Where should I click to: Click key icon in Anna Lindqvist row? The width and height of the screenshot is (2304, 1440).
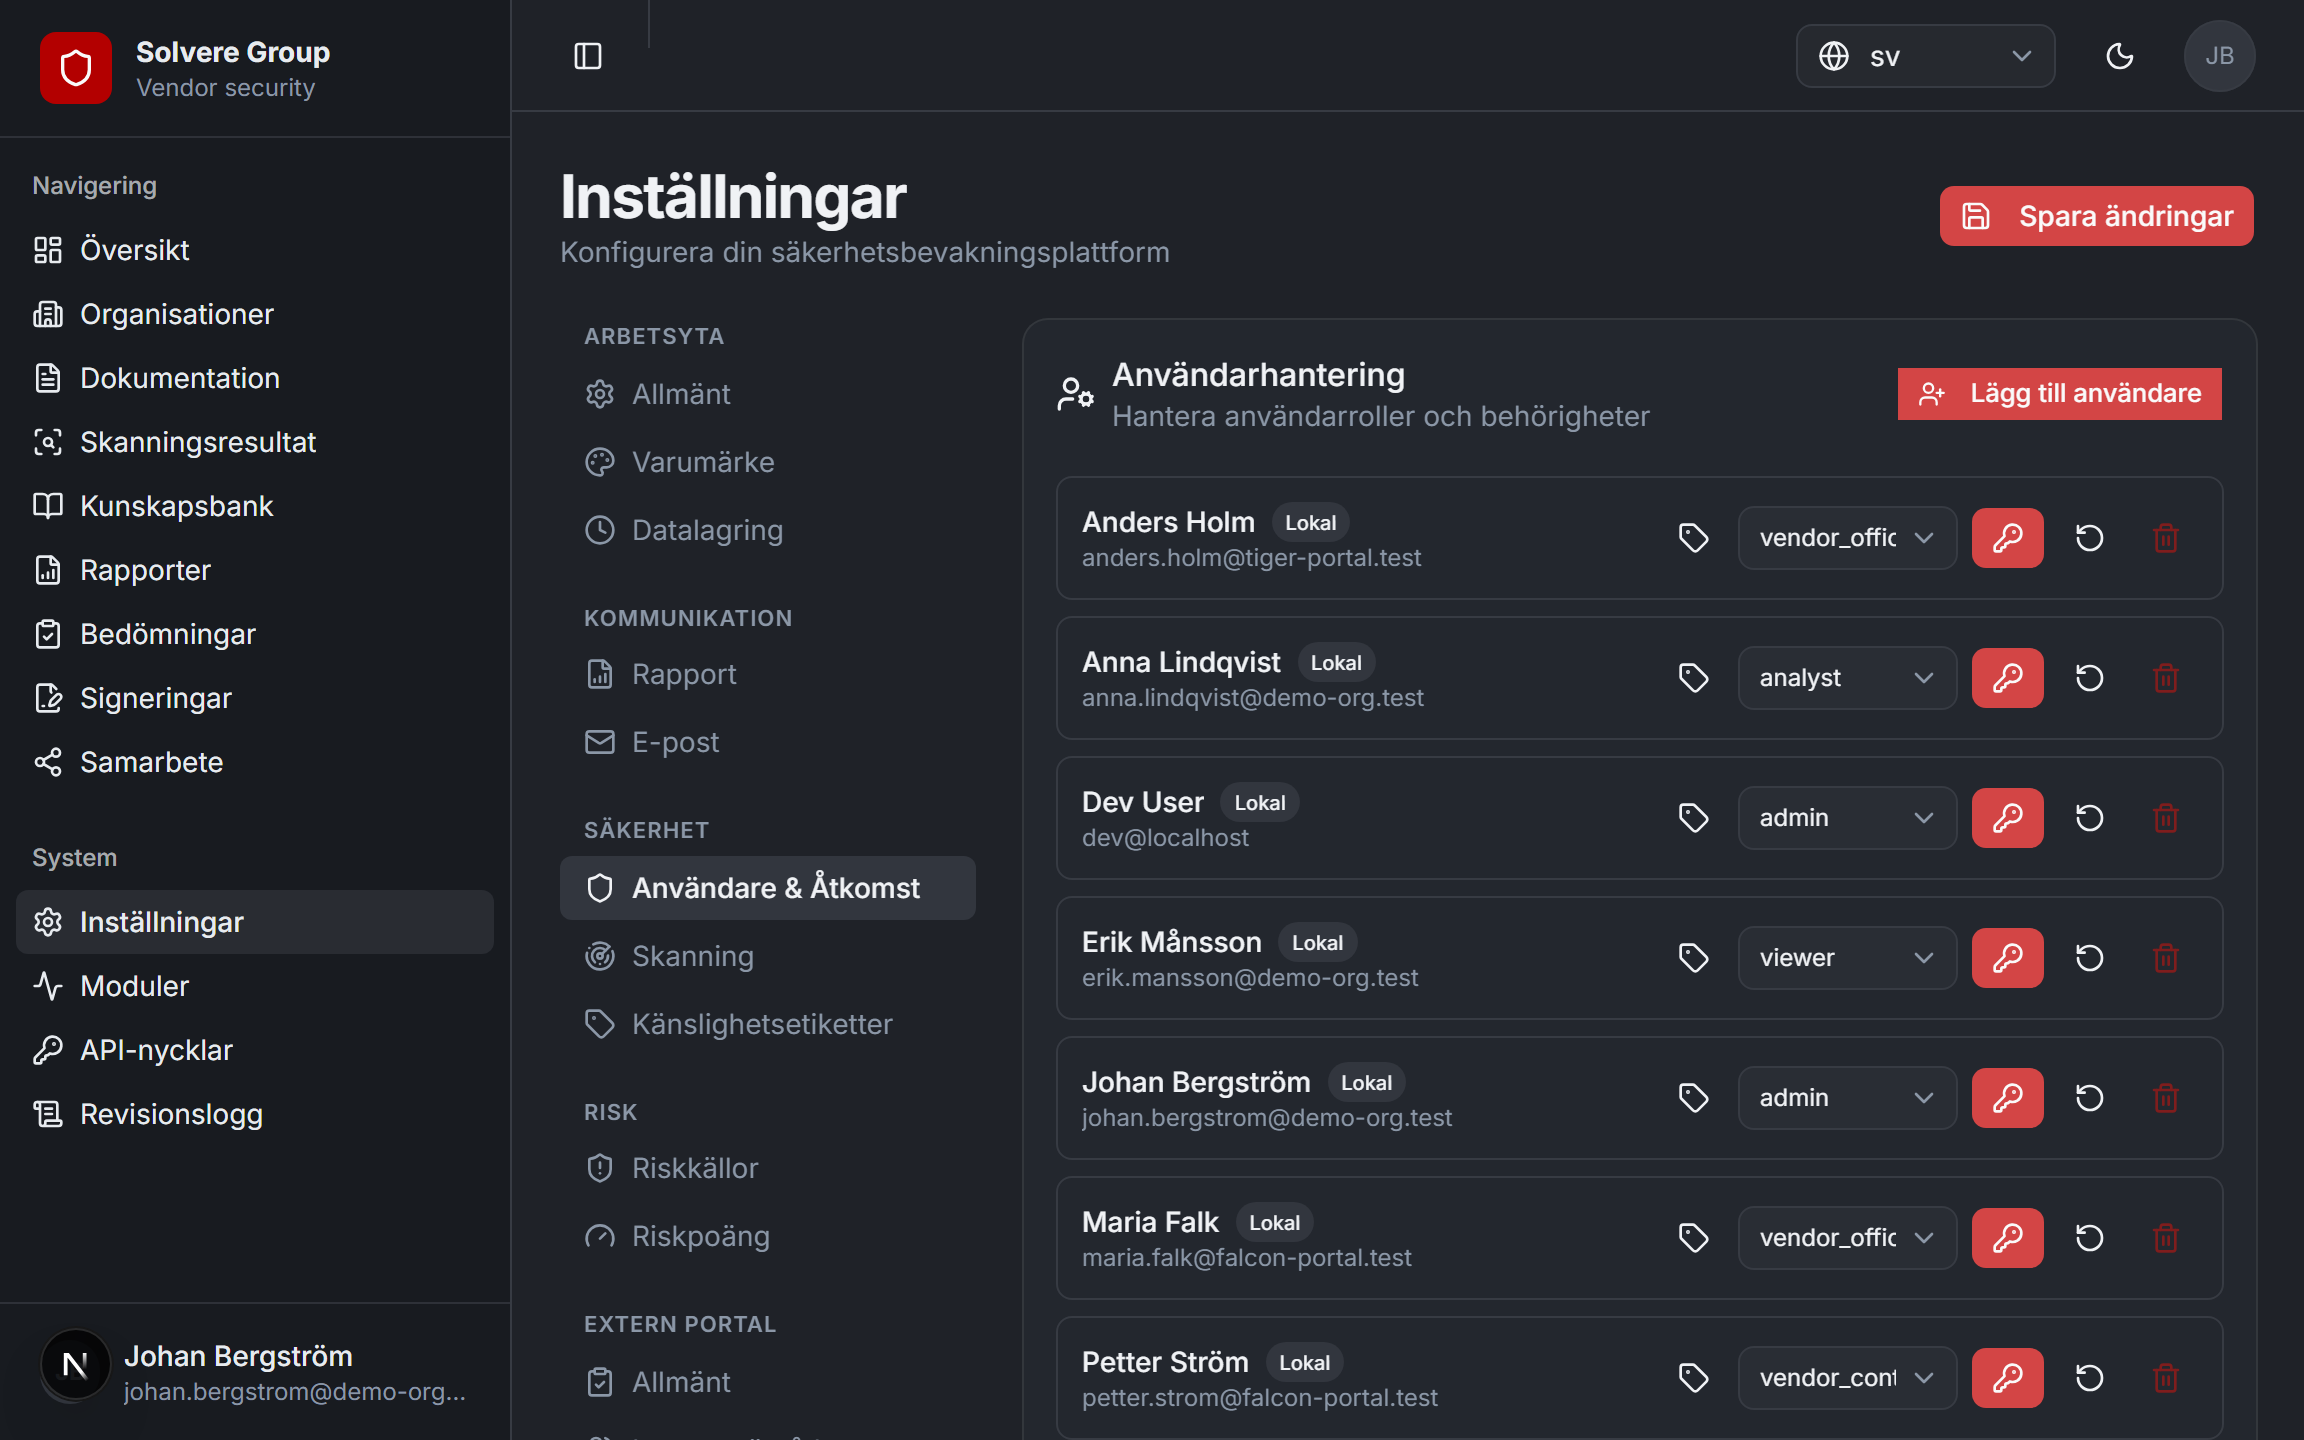click(2007, 678)
